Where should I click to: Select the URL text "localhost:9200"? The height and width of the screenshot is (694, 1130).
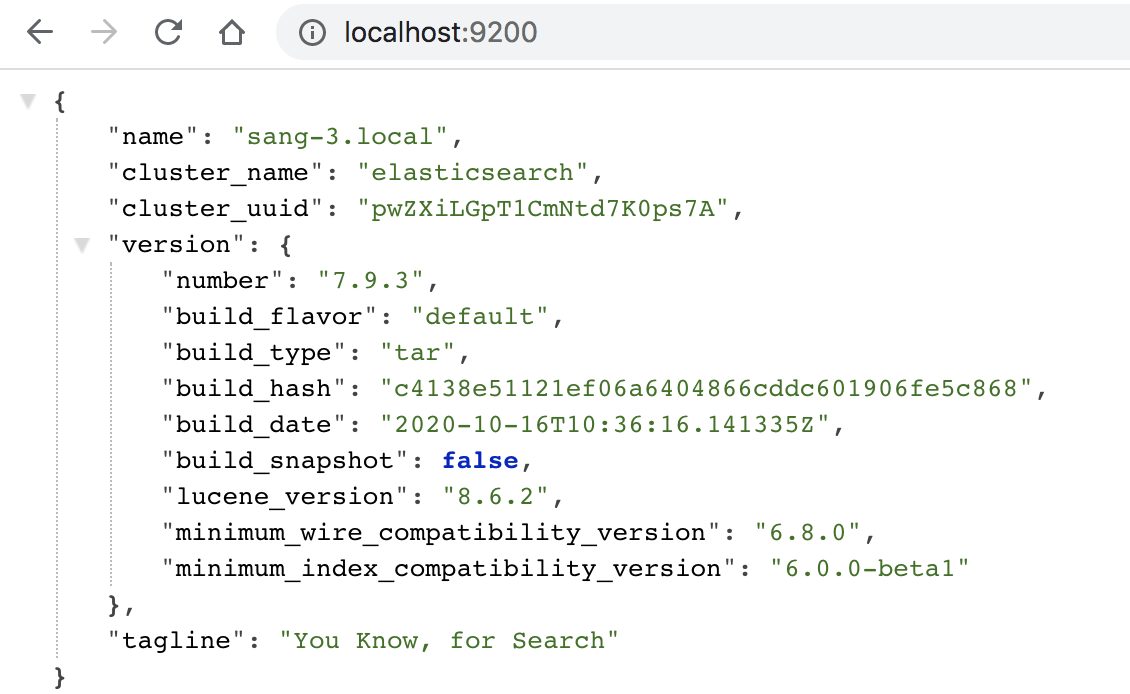[438, 32]
